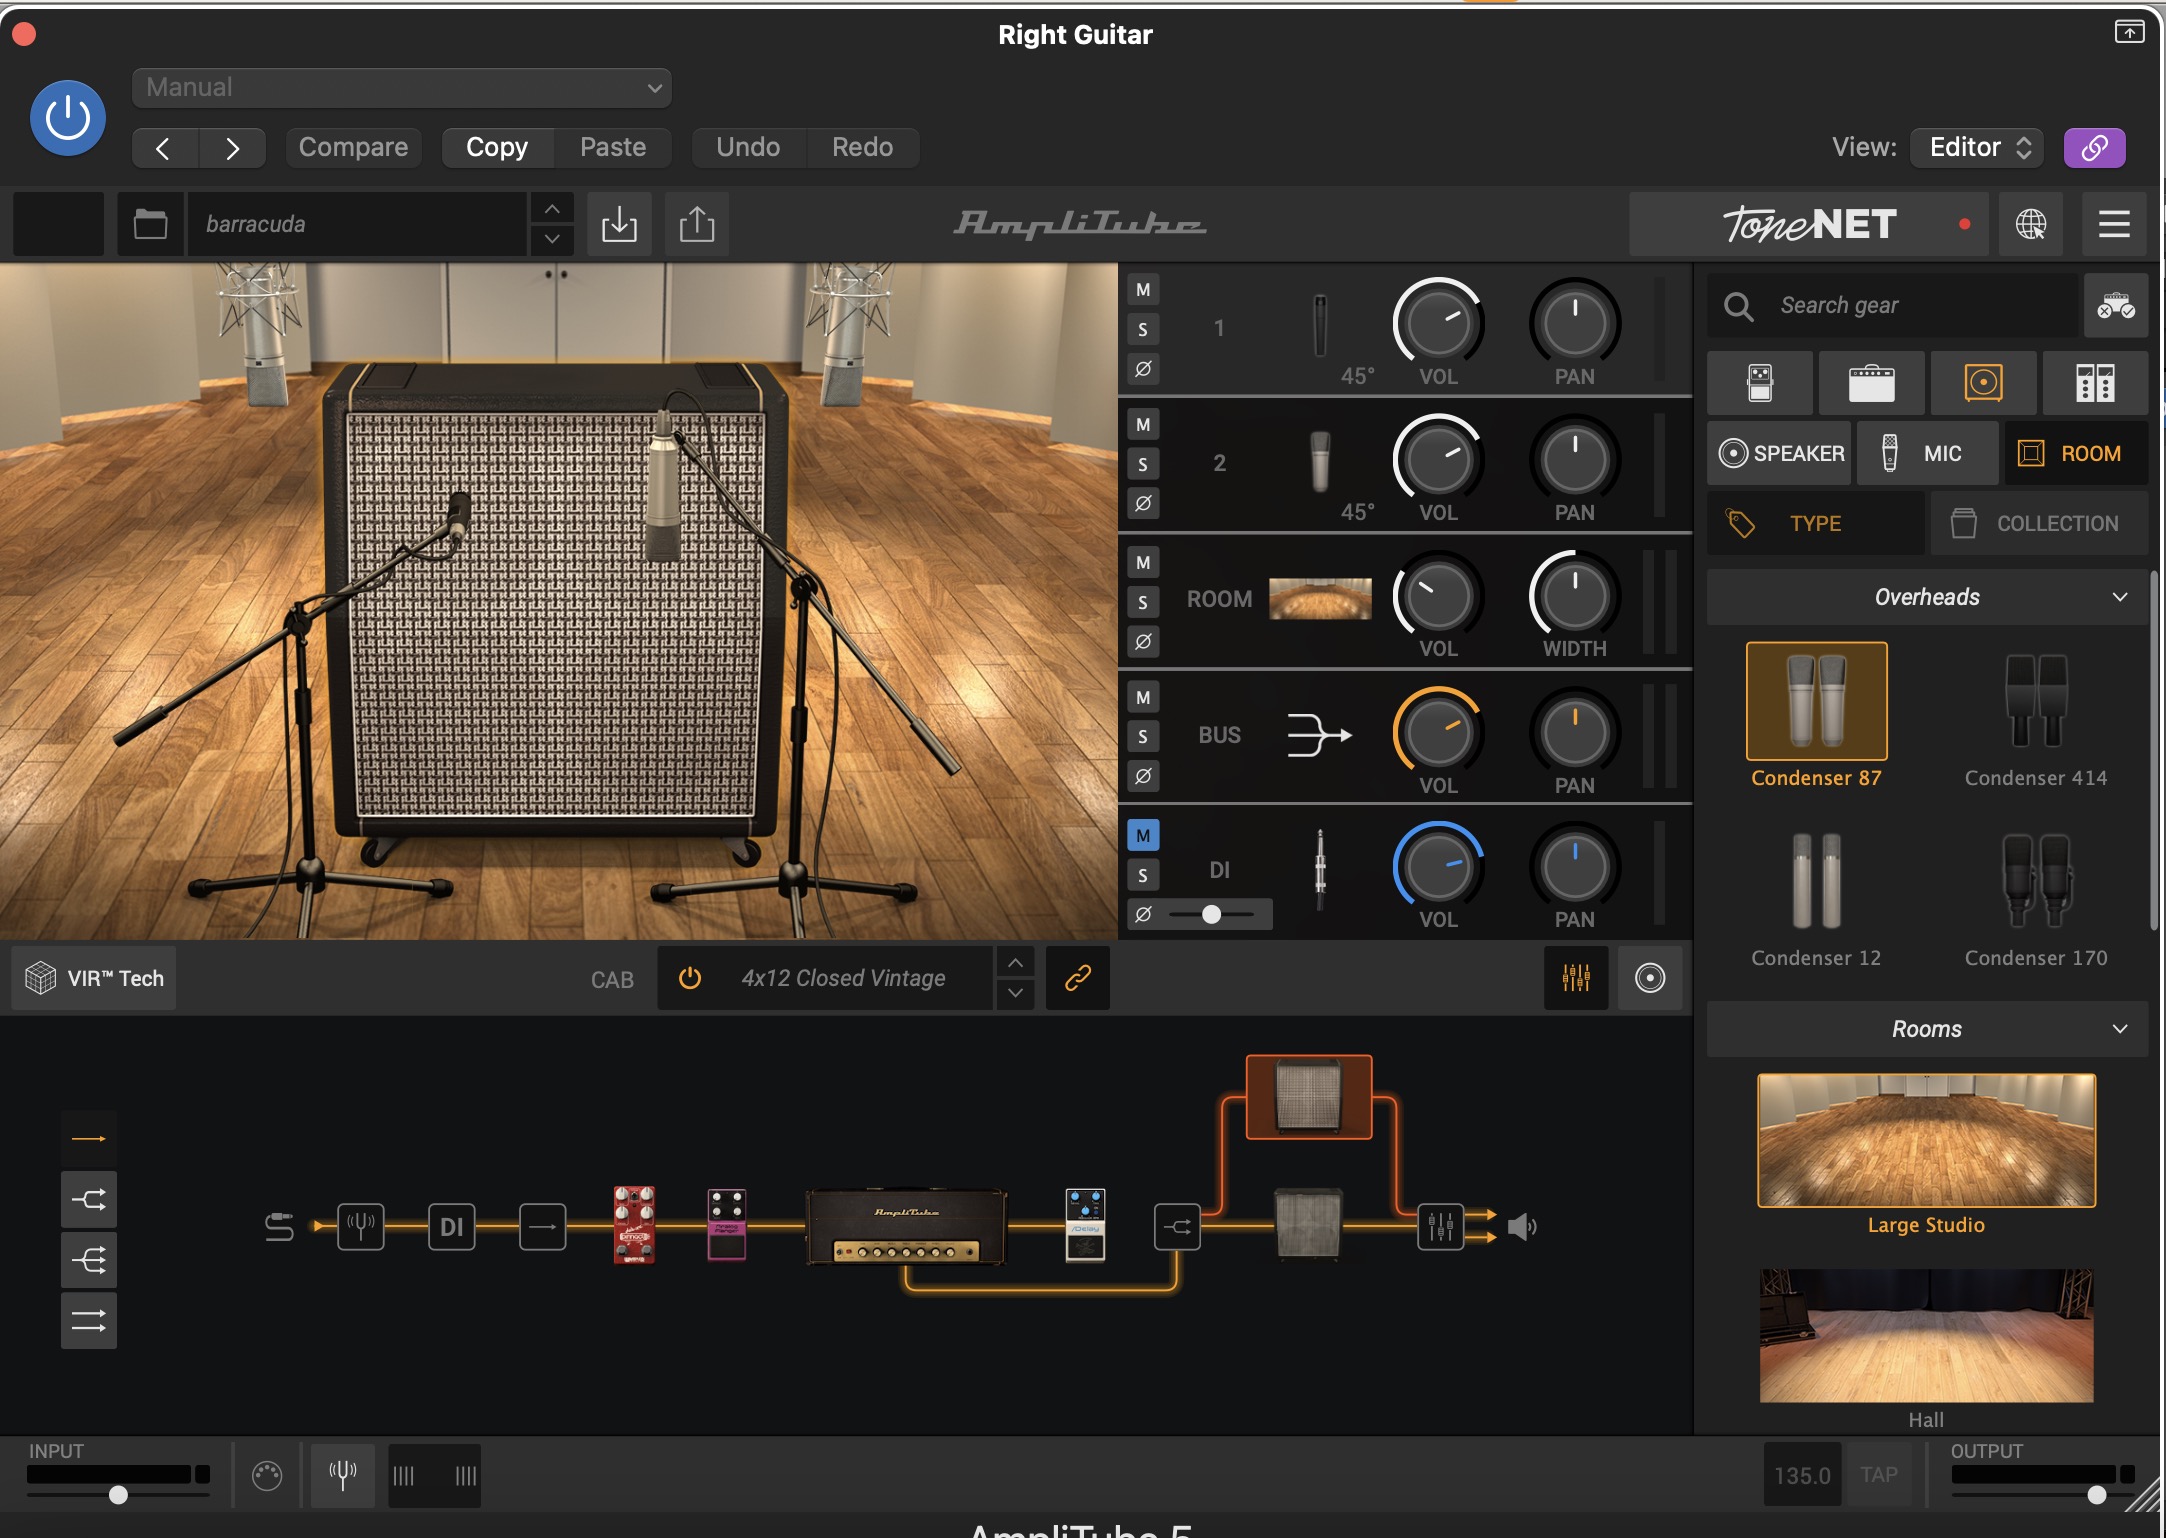Click the Search gear field
This screenshot has height=1538, width=2166.
coord(1892,306)
